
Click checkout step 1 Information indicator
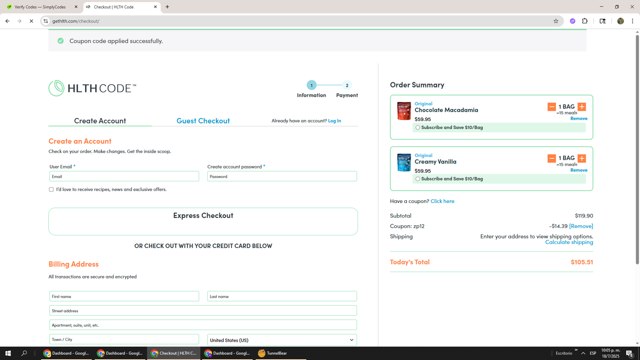[311, 85]
